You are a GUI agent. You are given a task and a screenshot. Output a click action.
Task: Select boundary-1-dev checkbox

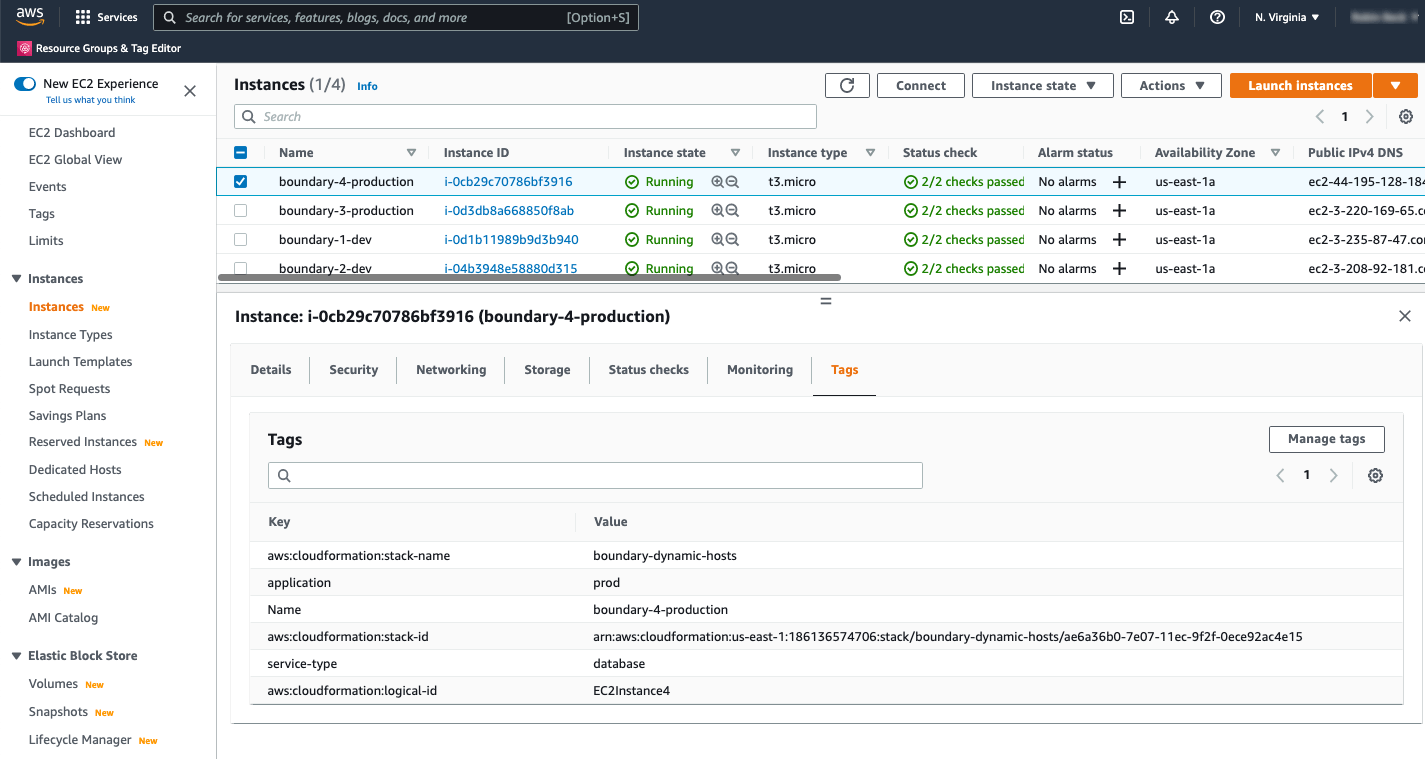pyautogui.click(x=240, y=240)
